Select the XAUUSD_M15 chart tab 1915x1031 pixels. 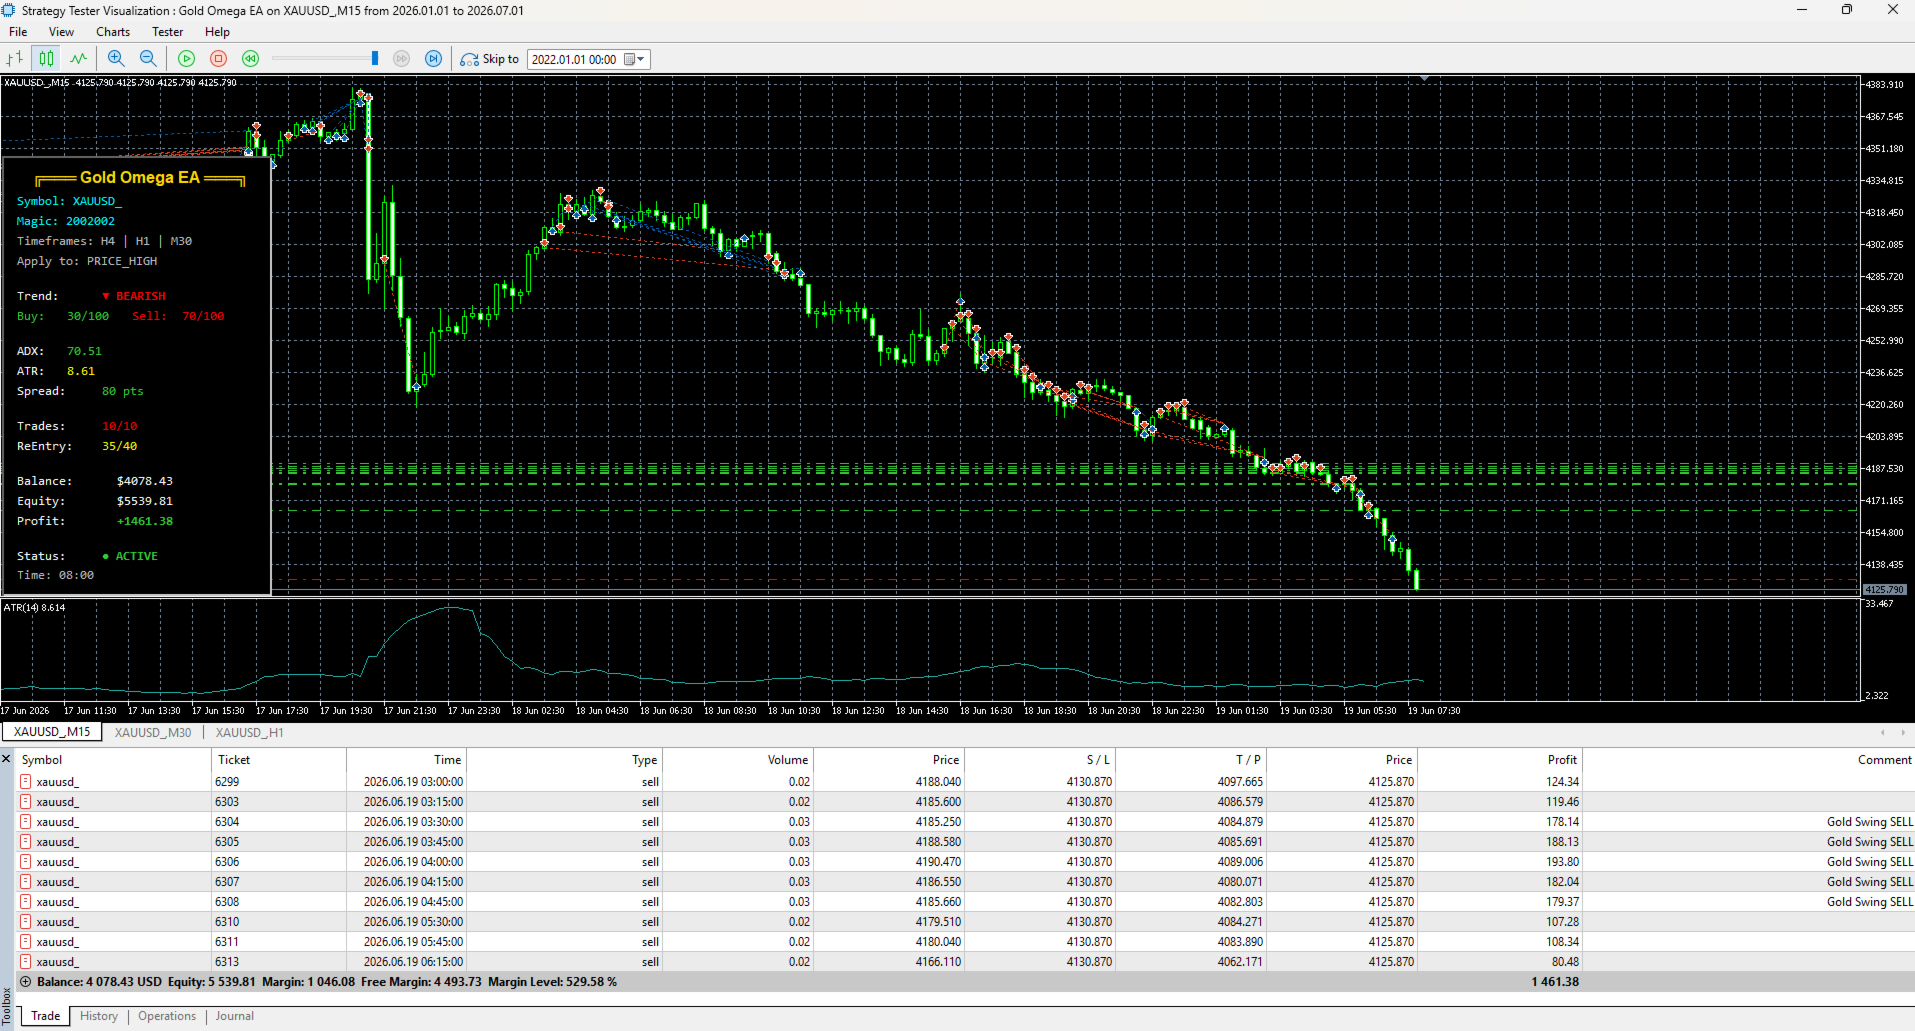pos(52,732)
